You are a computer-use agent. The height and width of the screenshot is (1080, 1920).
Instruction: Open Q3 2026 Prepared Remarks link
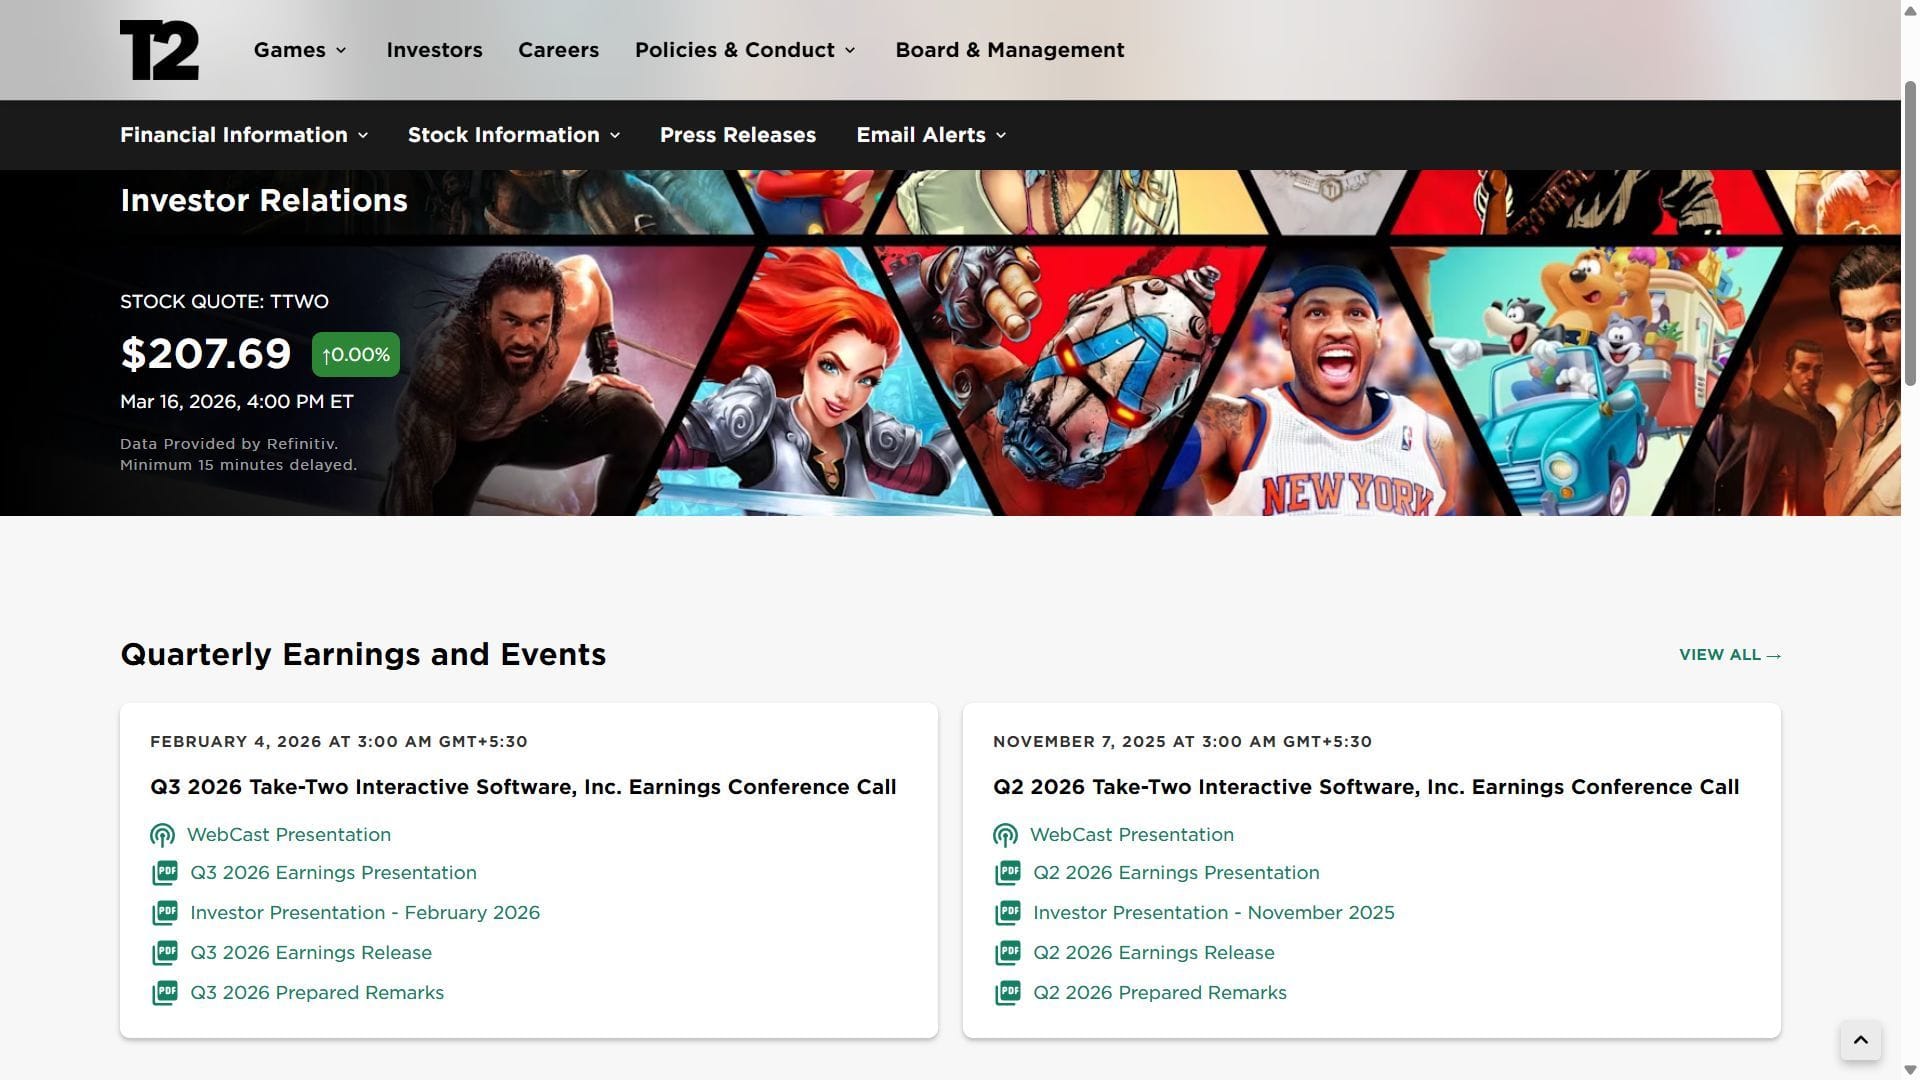pos(317,993)
